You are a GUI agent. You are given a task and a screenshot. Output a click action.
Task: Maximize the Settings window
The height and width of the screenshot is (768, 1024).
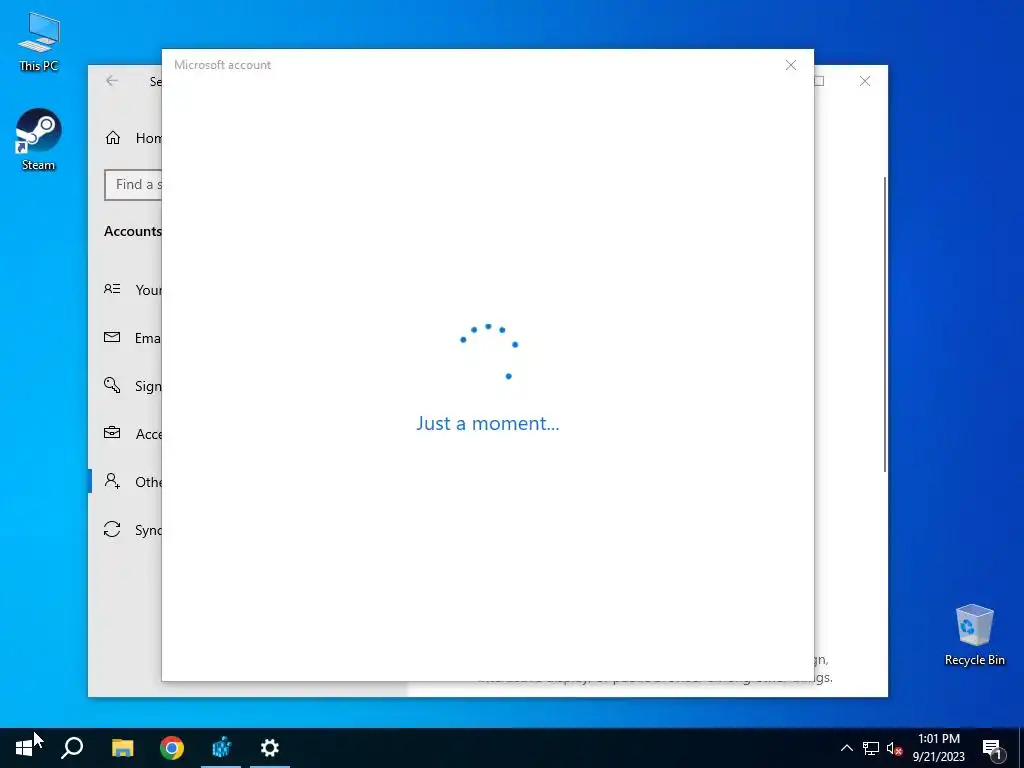point(819,81)
